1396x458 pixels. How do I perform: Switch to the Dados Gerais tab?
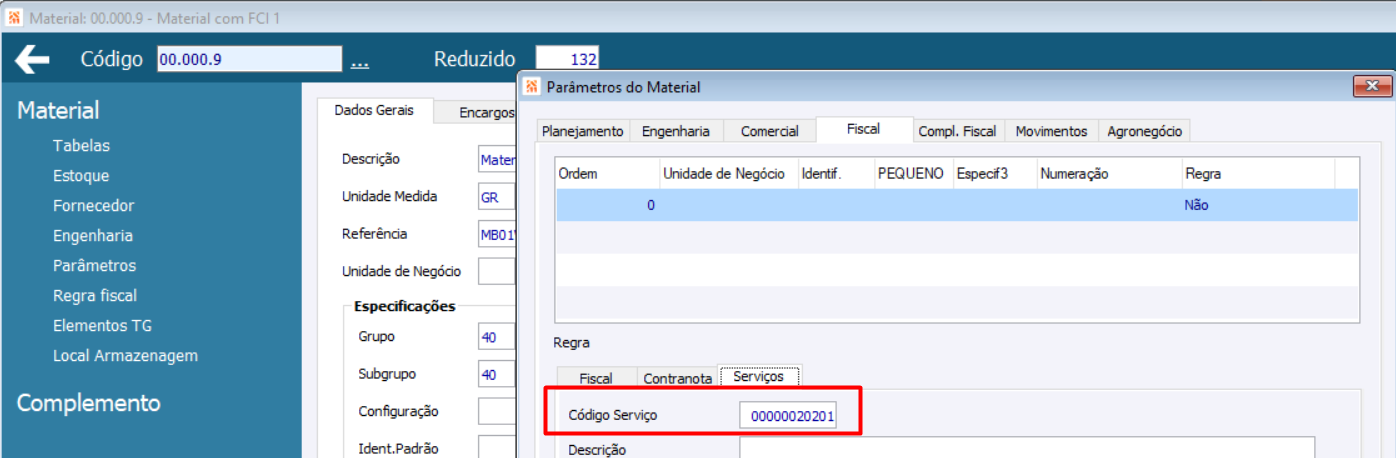pos(374,111)
